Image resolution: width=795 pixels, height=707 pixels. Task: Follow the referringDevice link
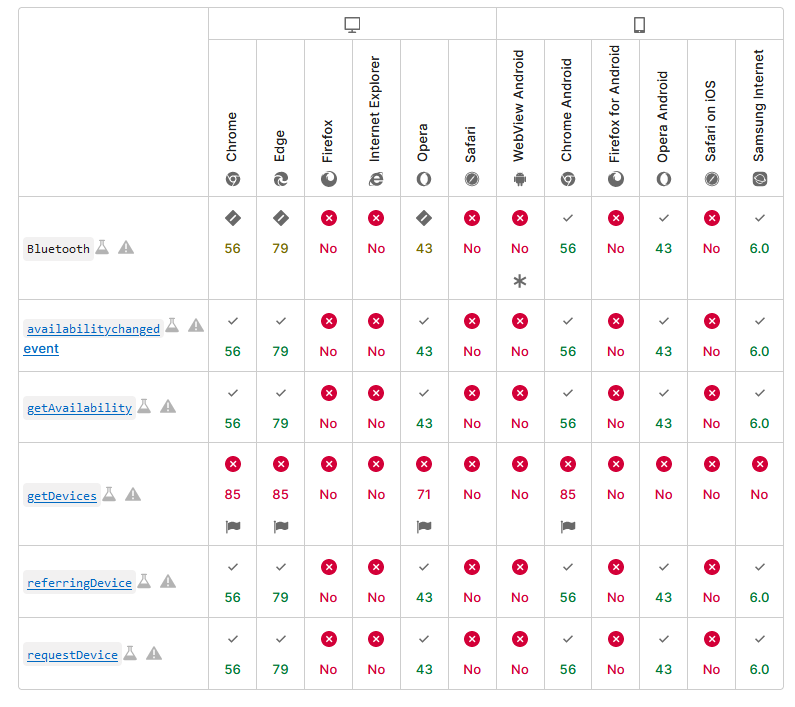tap(79, 582)
